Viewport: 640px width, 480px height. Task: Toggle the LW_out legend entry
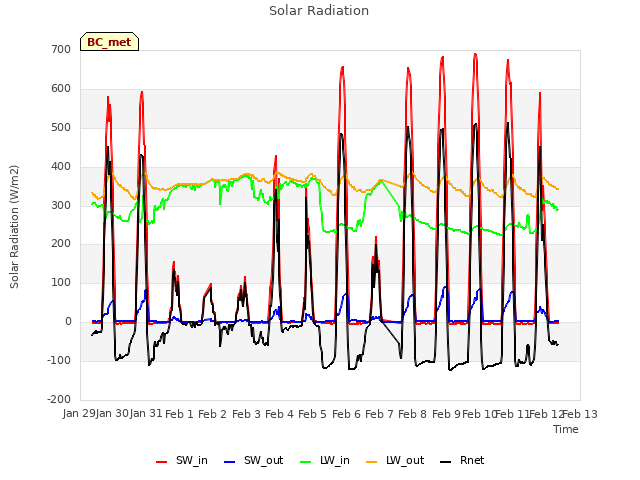395,461
